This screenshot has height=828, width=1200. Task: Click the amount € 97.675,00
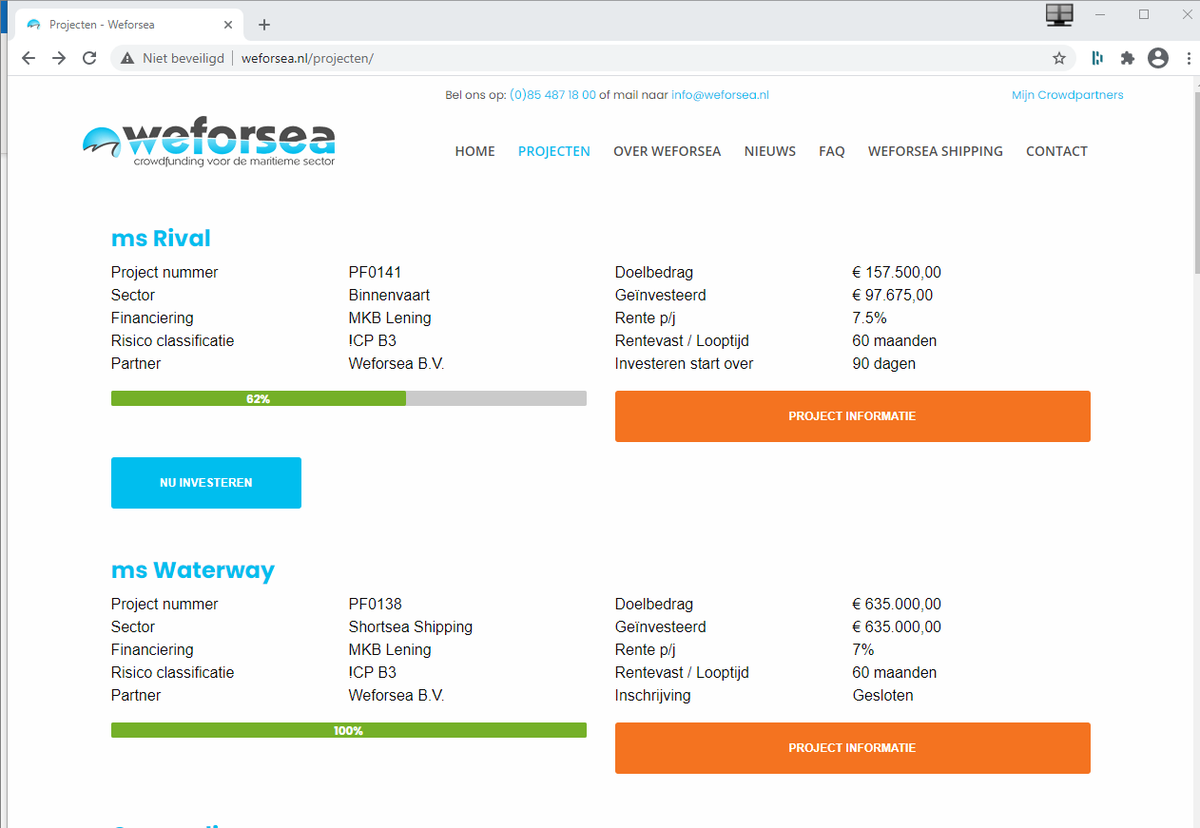pyautogui.click(x=893, y=295)
